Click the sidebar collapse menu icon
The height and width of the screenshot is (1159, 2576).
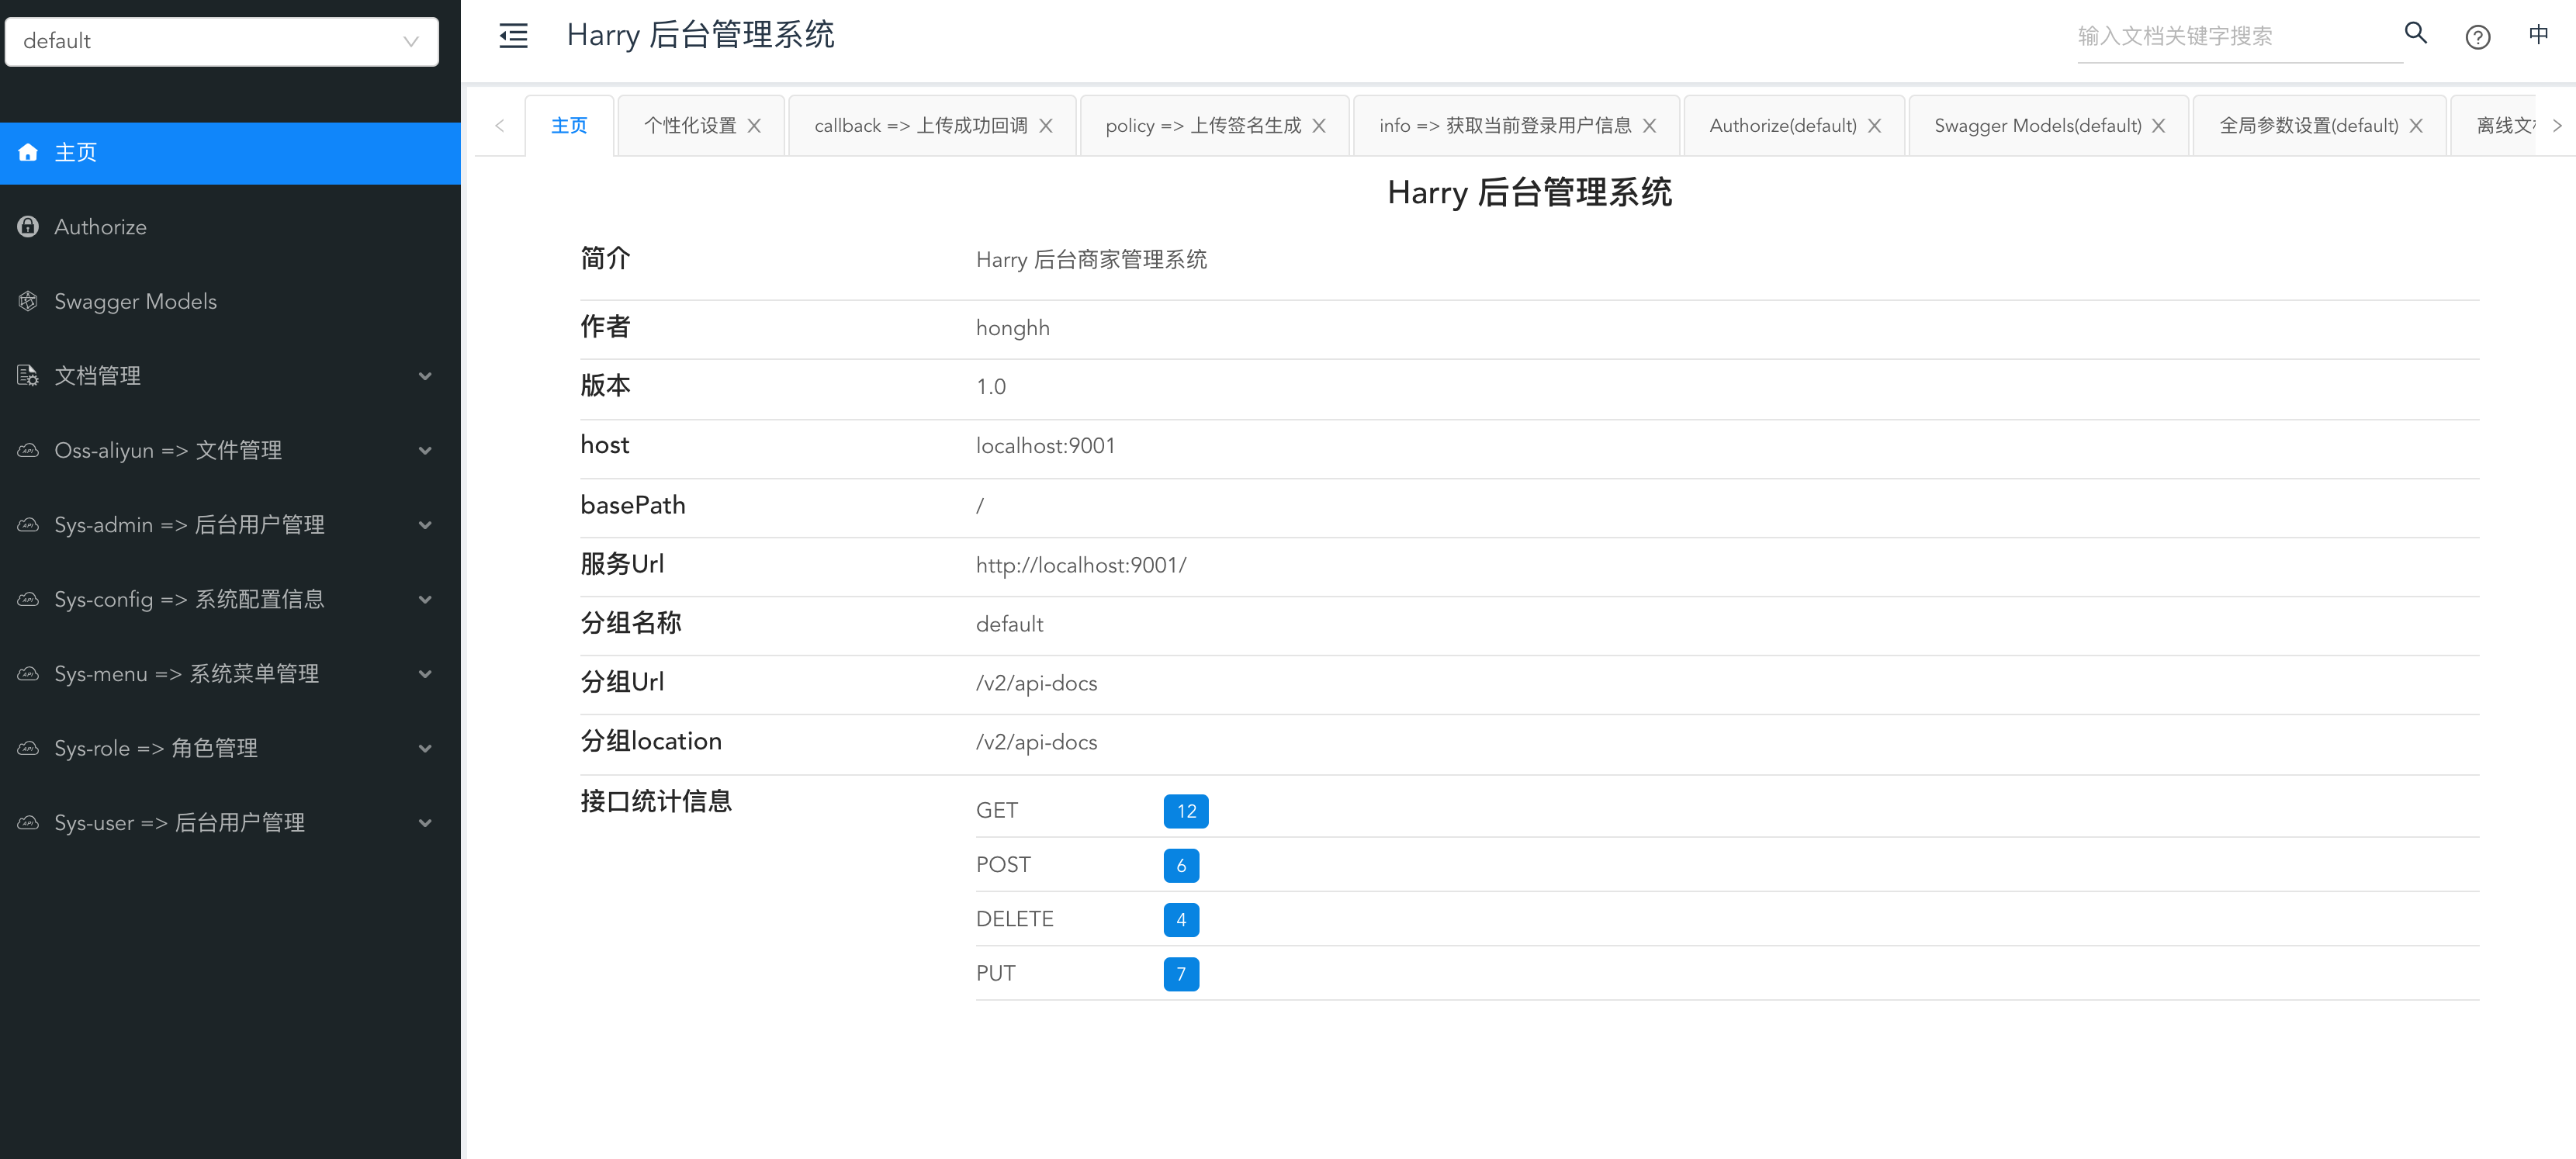point(513,36)
